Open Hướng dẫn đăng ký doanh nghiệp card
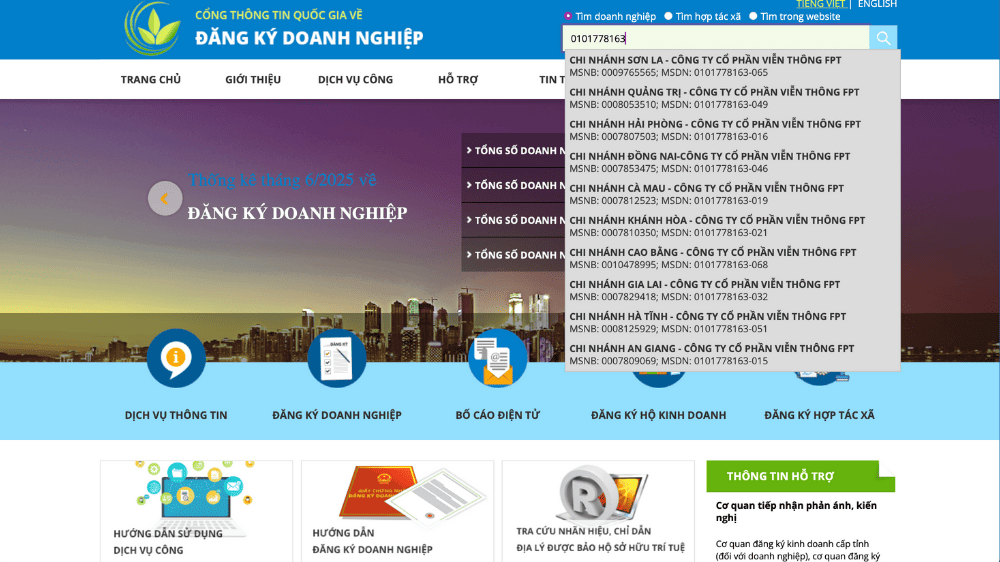The image size is (1000, 562). [x=397, y=511]
